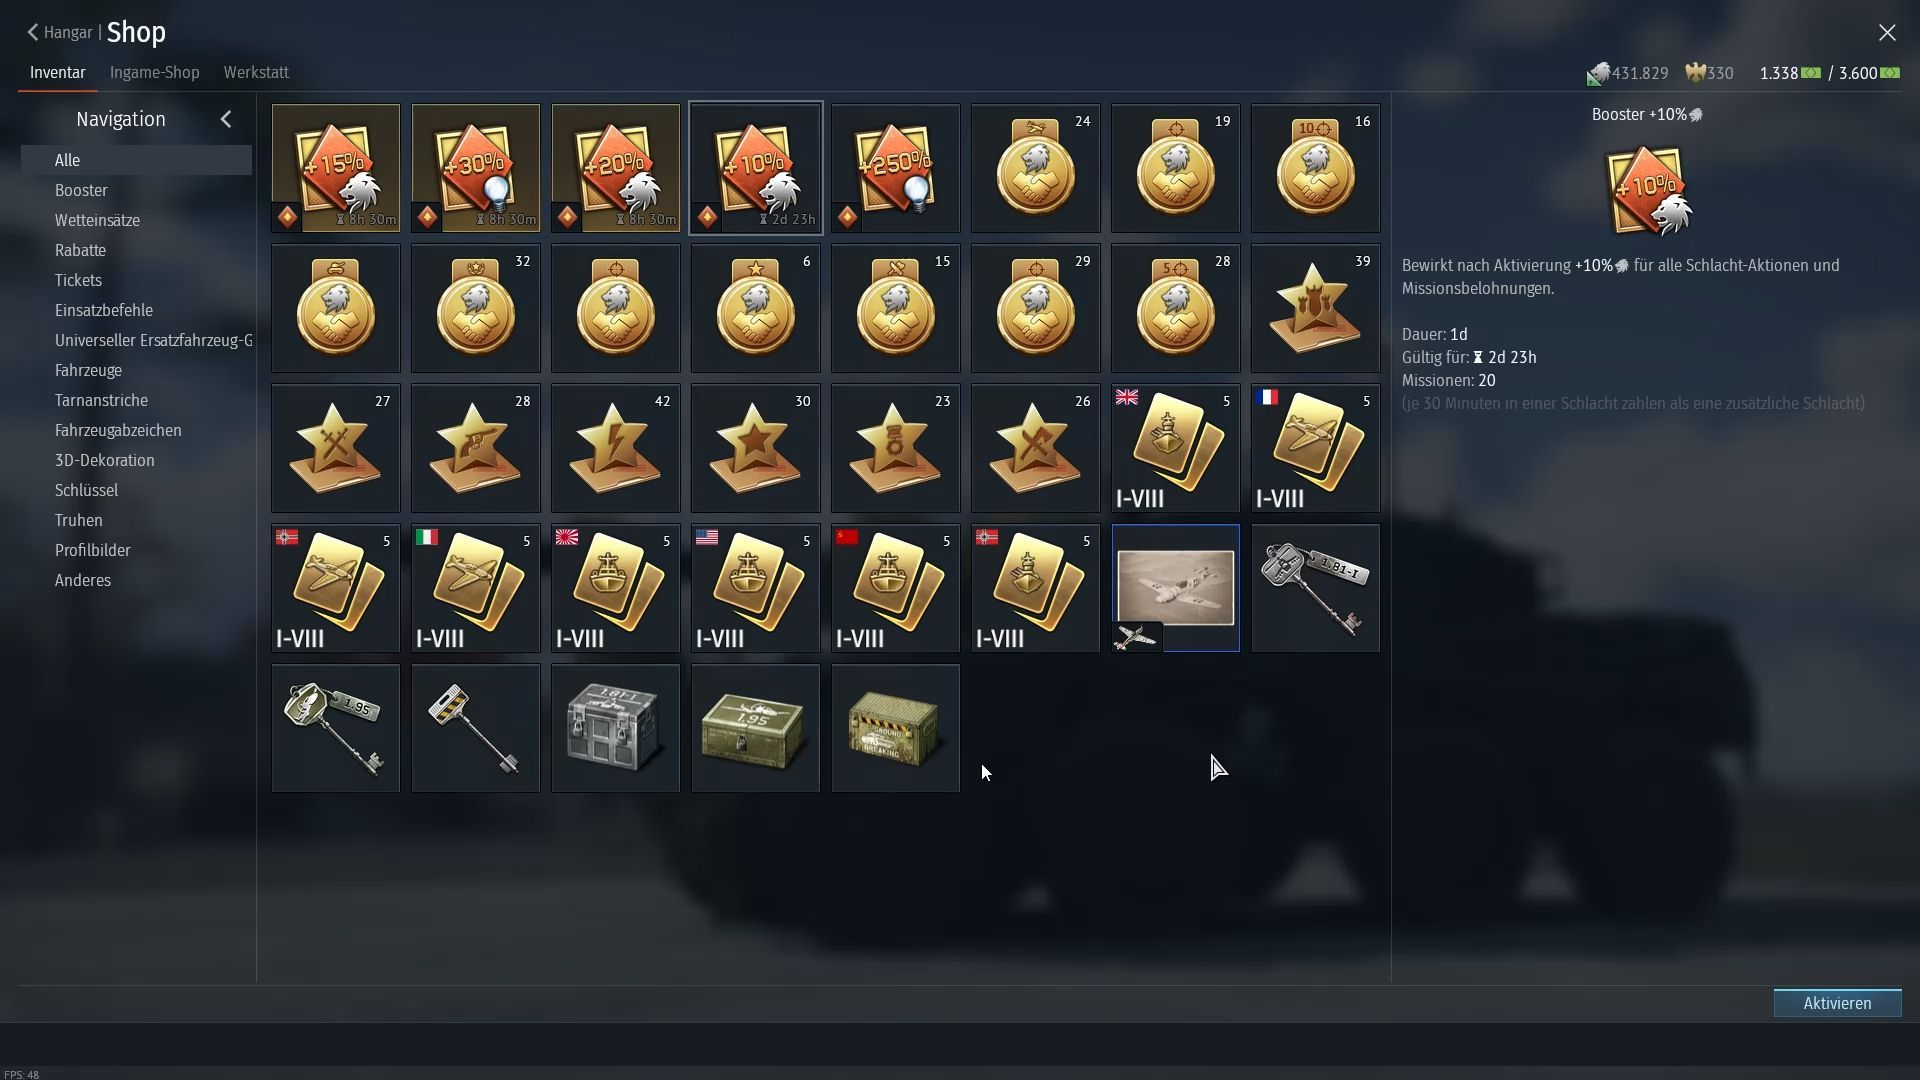Image resolution: width=1920 pixels, height=1080 pixels.
Task: Select the key tagged 1.81-1
Action: [x=1315, y=588]
